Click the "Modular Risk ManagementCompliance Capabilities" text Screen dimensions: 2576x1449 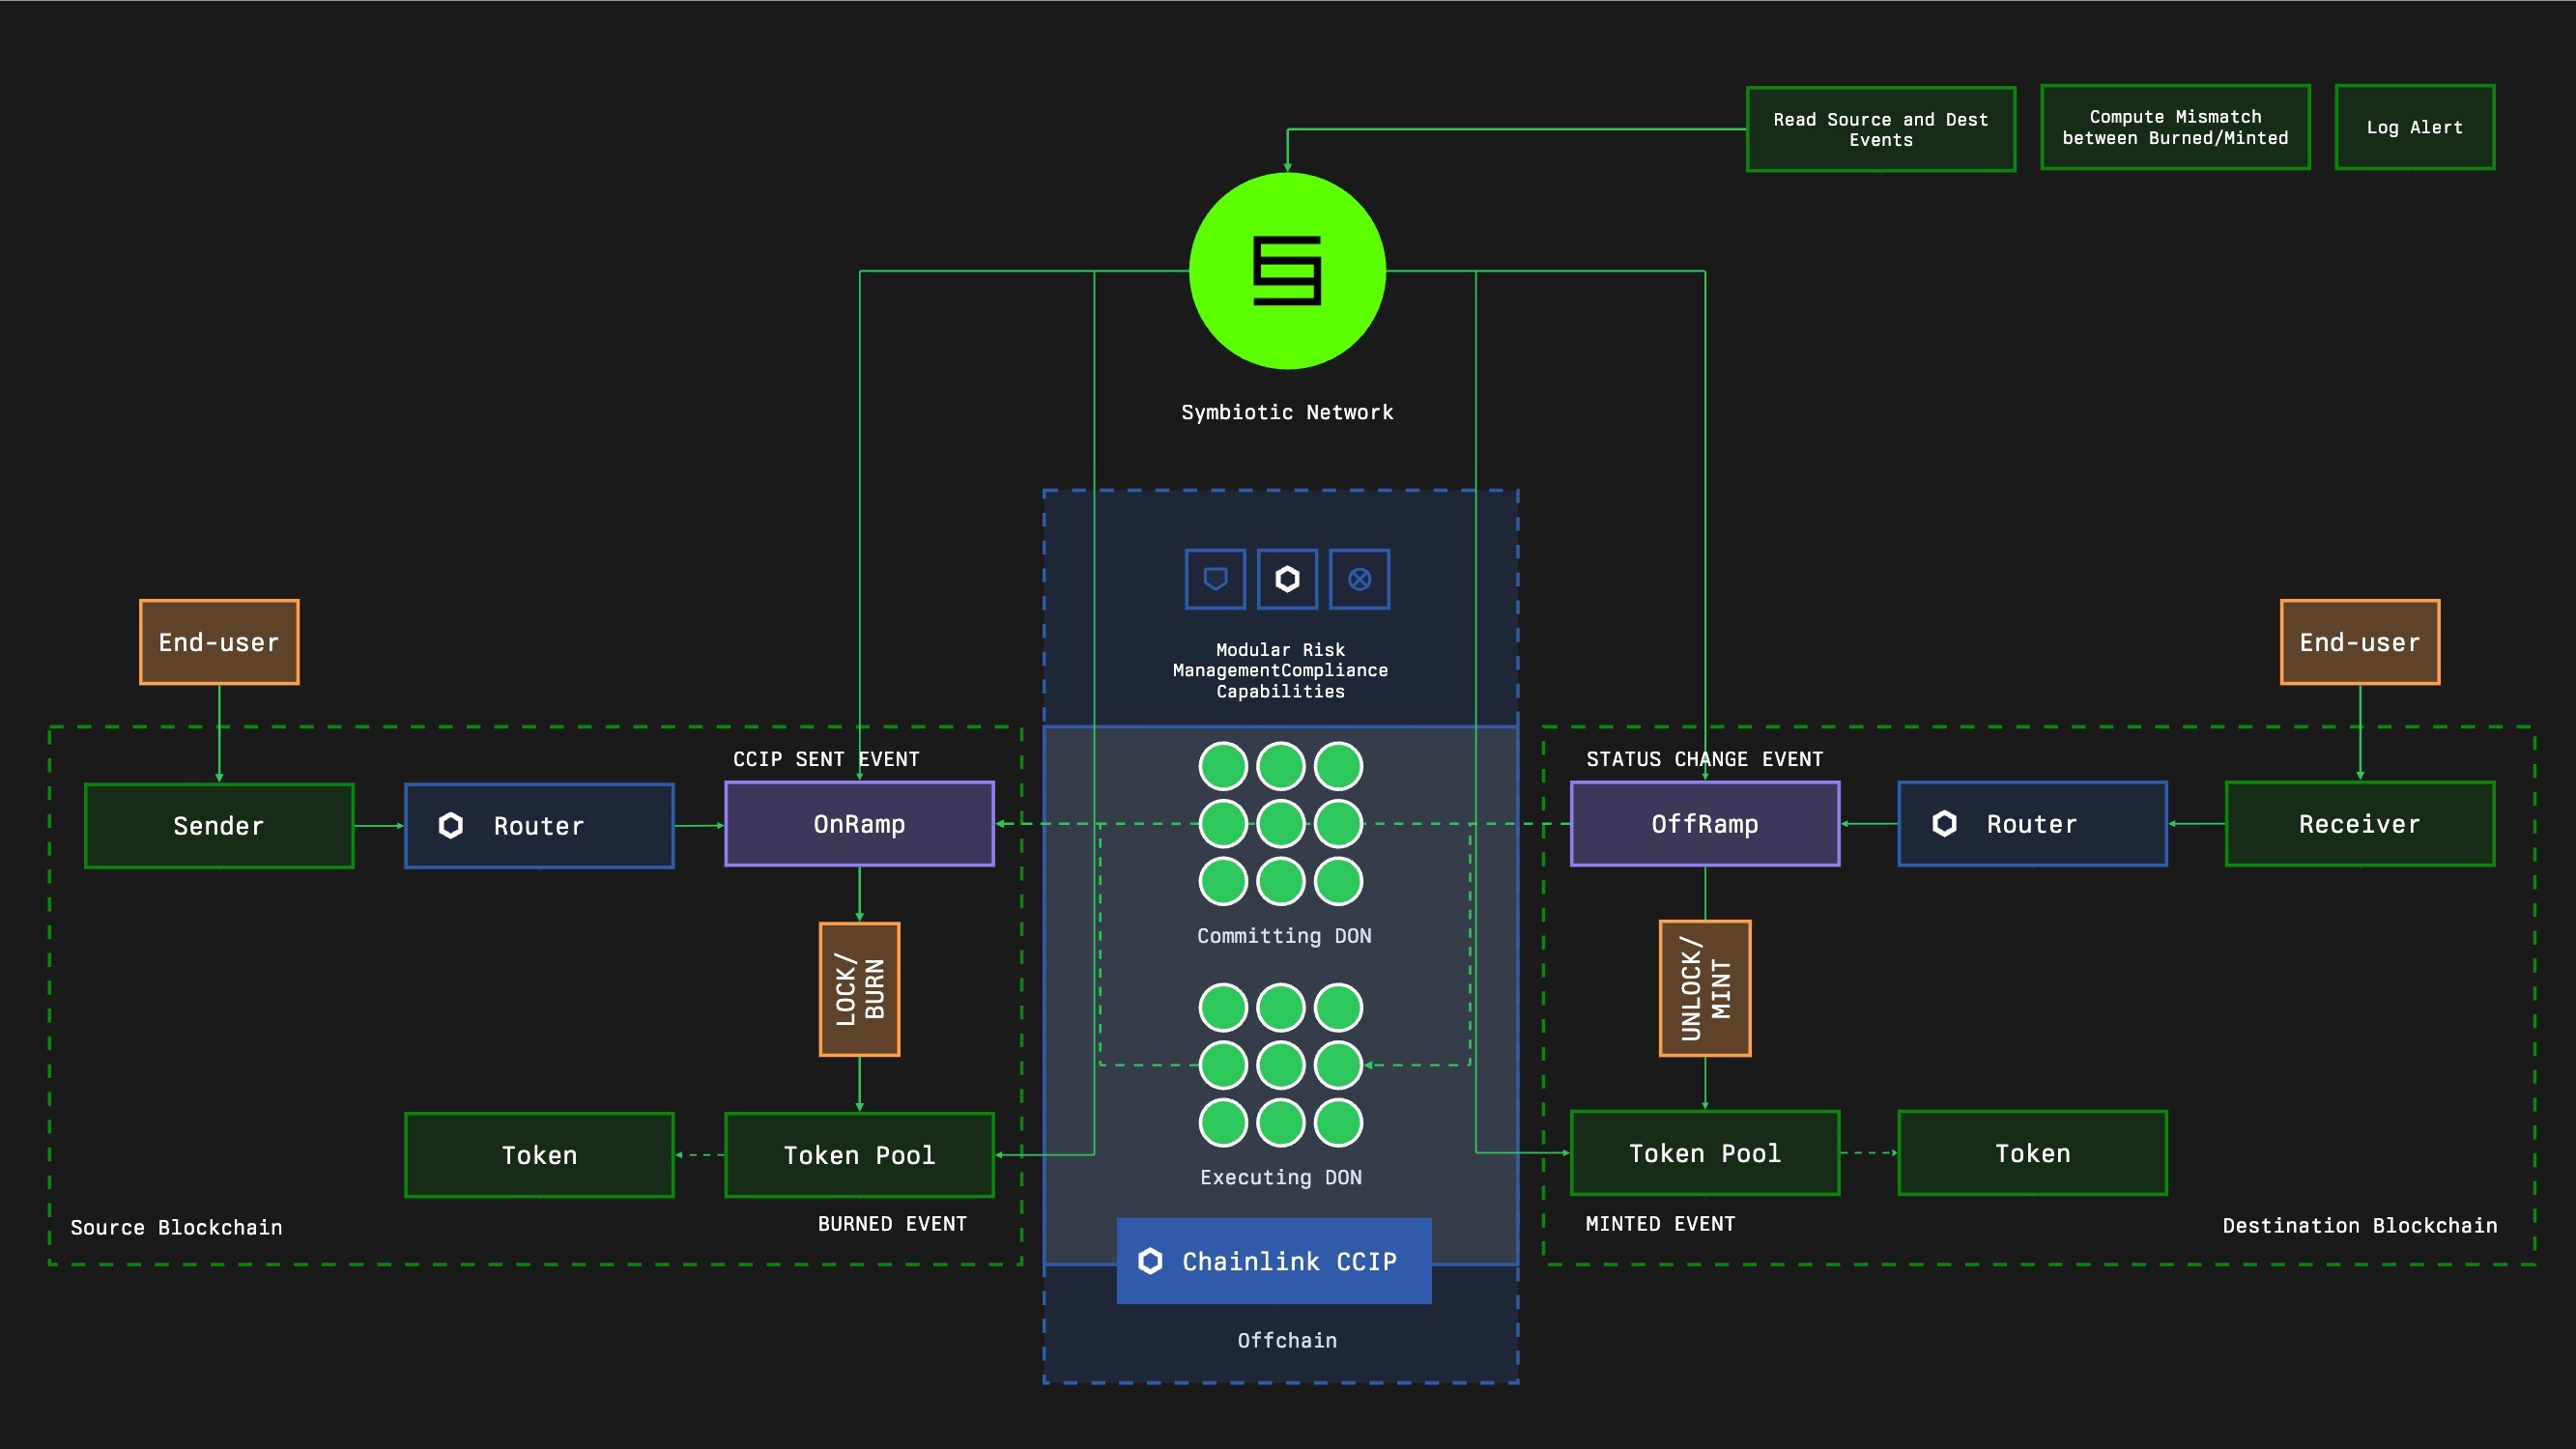1280,670
